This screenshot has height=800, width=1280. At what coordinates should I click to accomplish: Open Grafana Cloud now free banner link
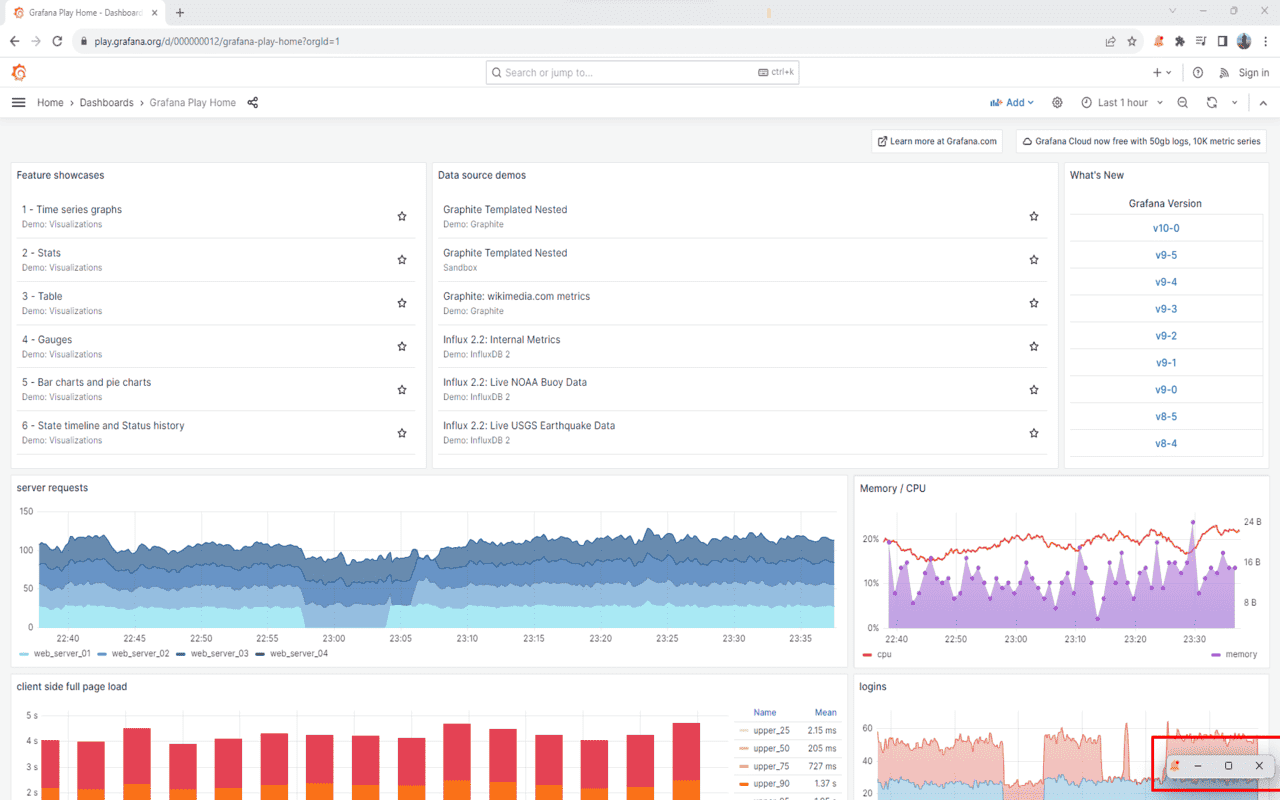click(x=1141, y=141)
